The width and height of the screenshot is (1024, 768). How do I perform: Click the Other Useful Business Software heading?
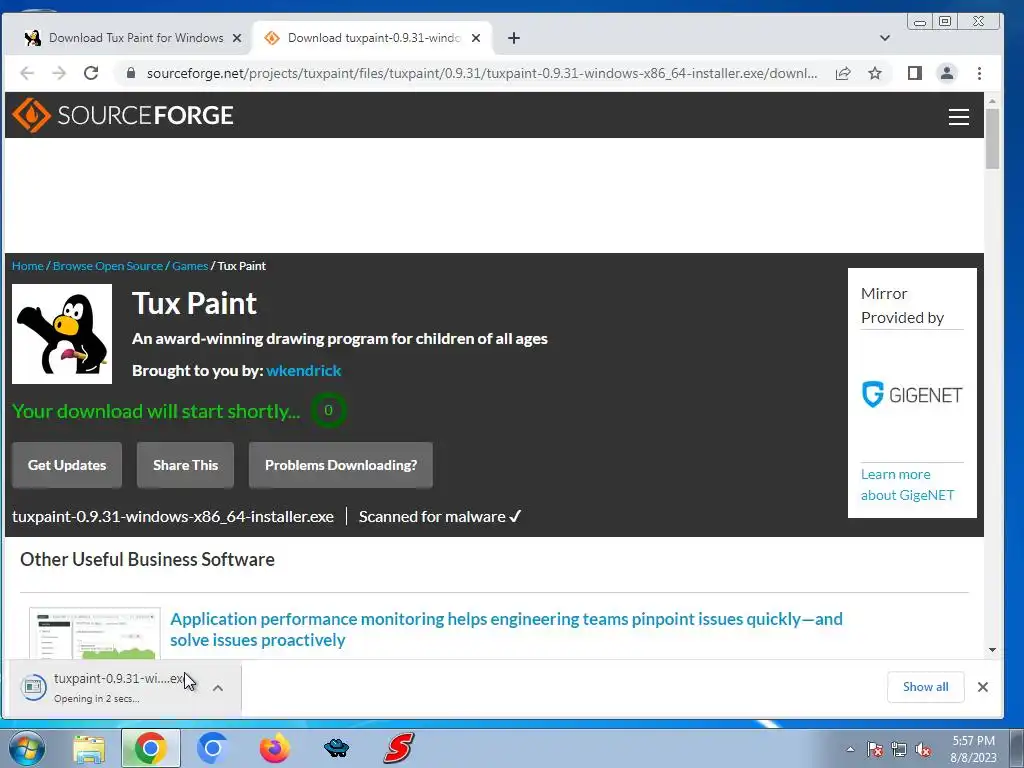(148, 560)
